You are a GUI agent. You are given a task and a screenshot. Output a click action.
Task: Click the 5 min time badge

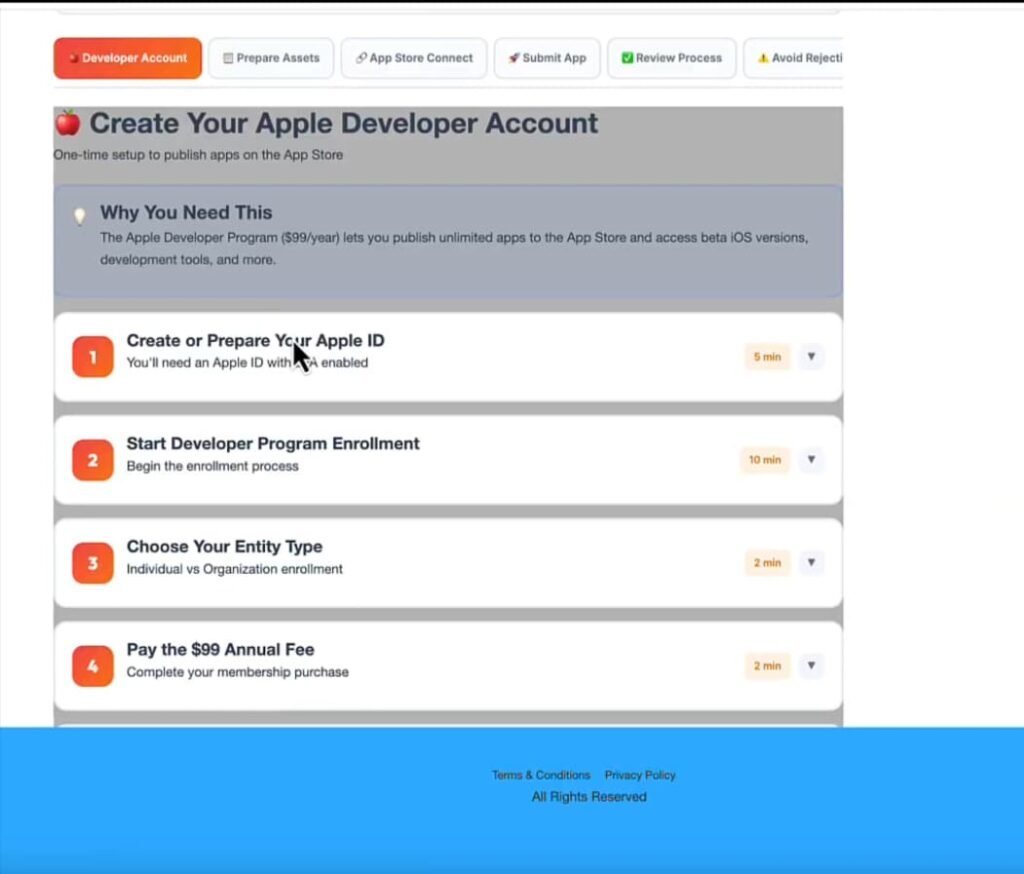[767, 356]
